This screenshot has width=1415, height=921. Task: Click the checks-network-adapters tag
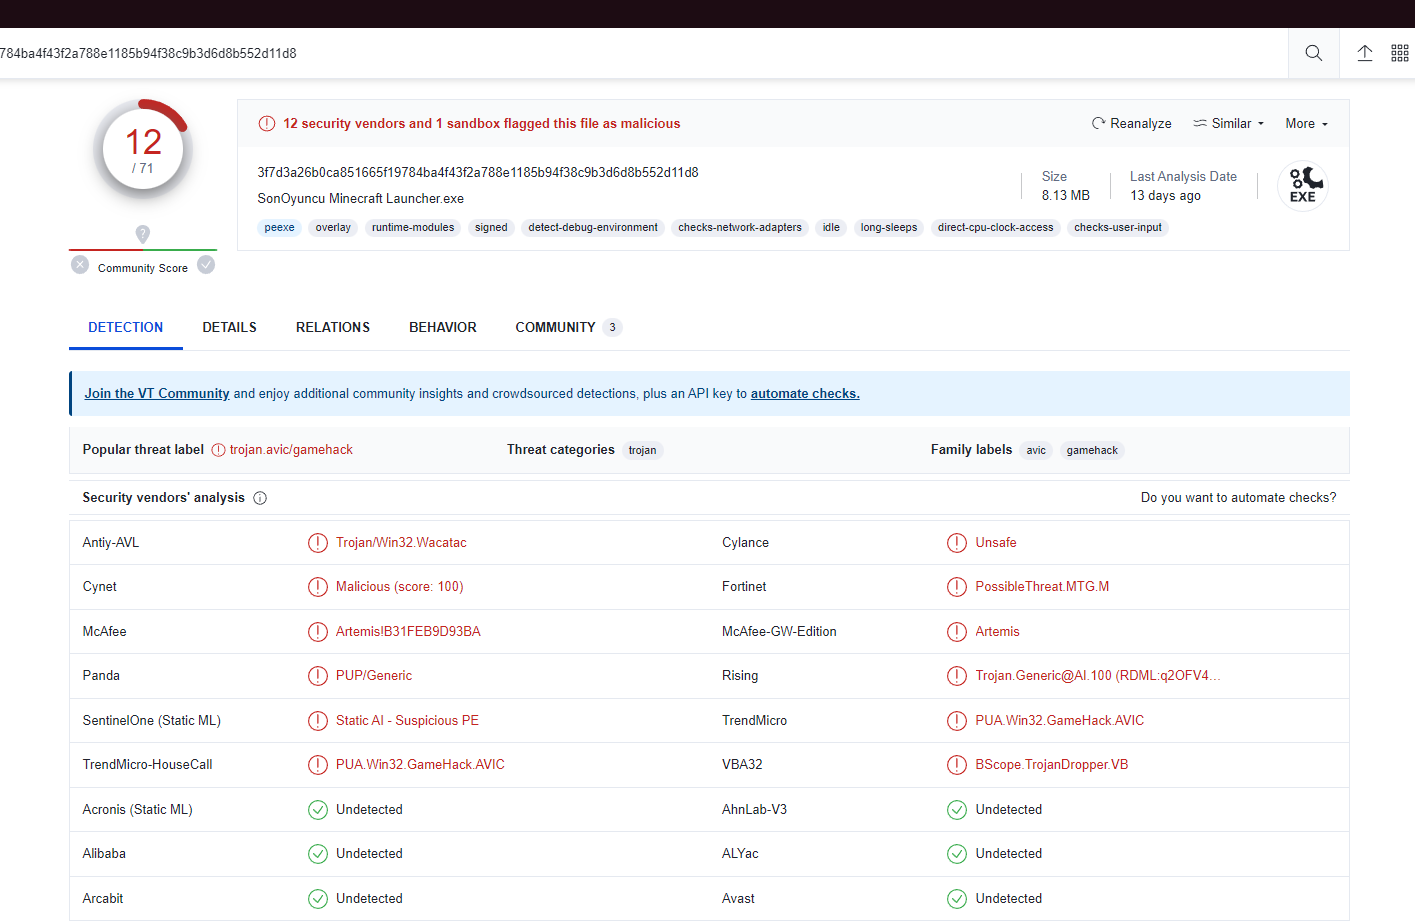tap(740, 228)
